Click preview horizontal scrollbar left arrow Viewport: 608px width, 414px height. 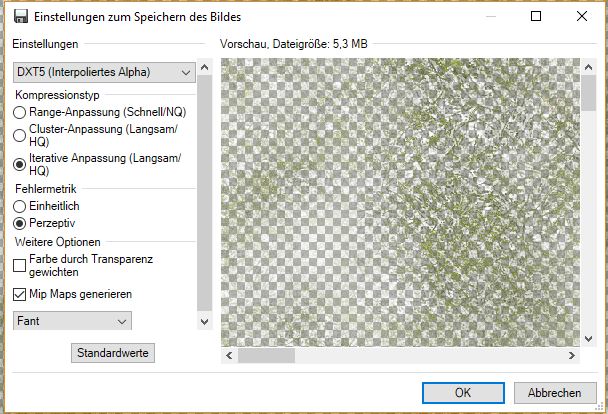point(228,355)
